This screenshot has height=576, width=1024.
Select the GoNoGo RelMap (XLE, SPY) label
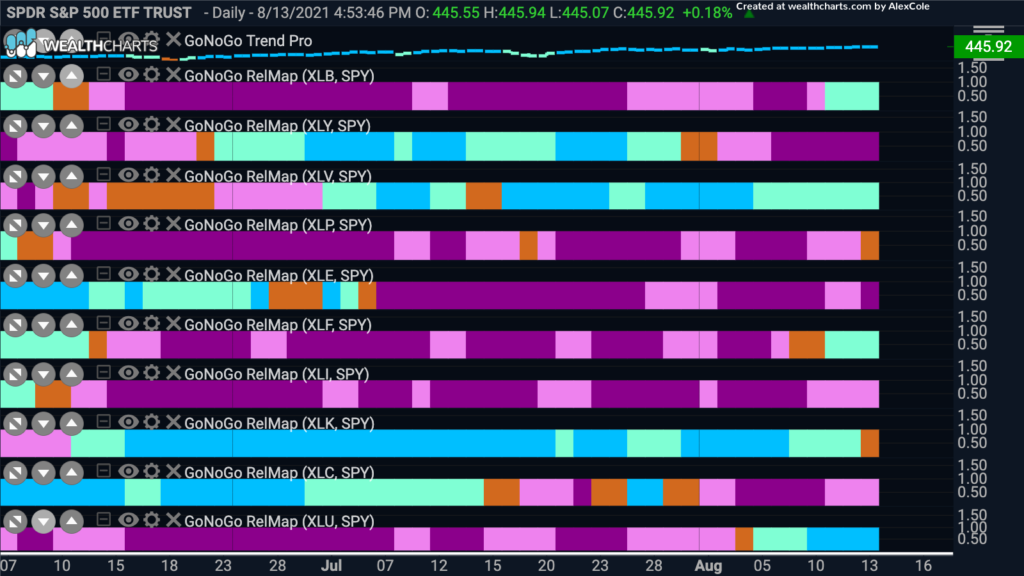point(278,275)
